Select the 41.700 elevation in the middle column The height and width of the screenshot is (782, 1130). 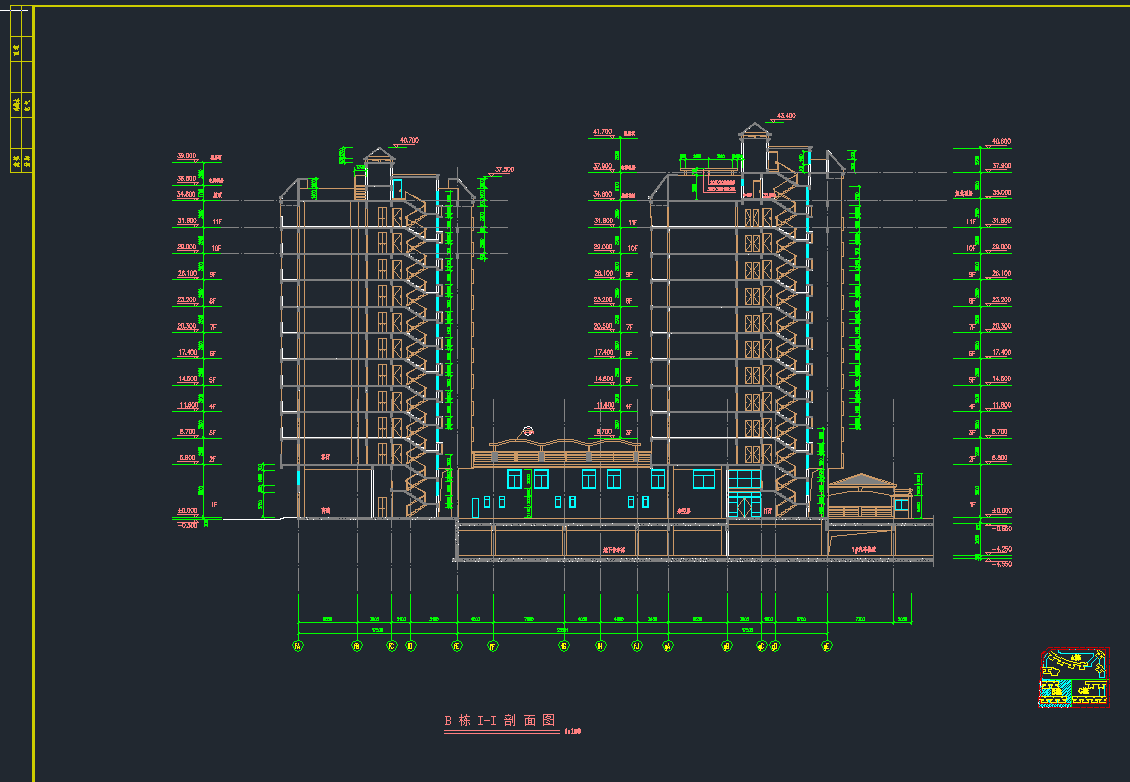(602, 131)
